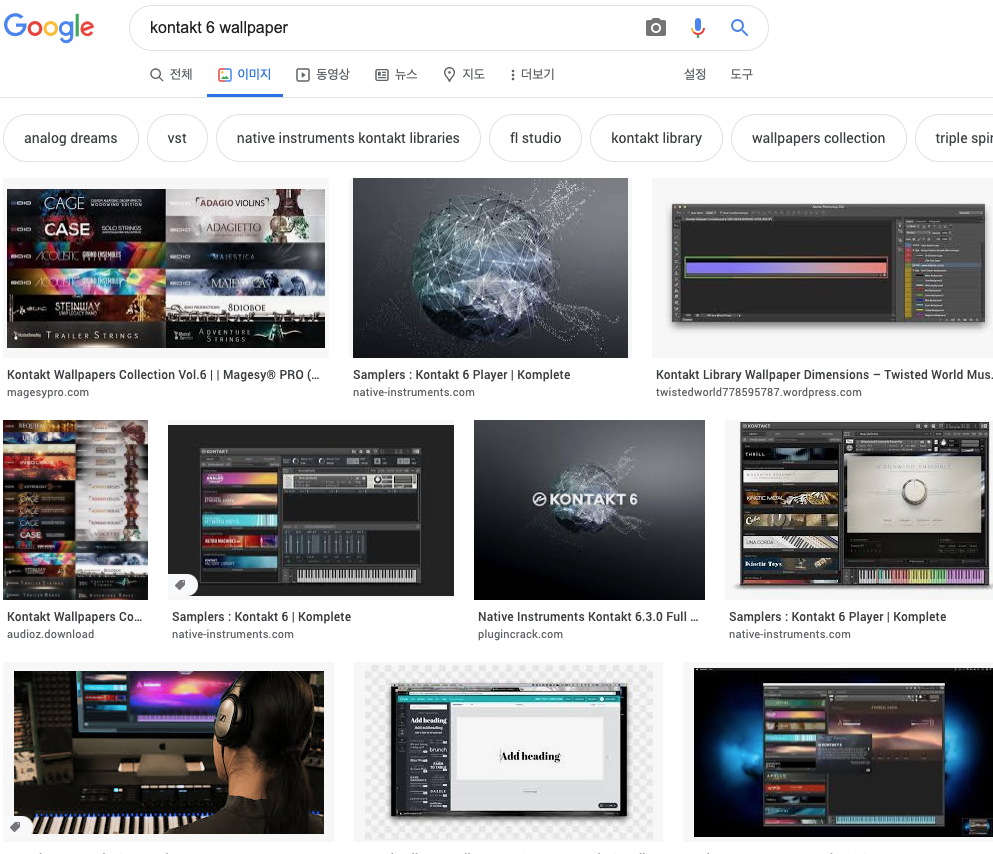
Task: Select the 이미지 (Images) tab
Action: [x=244, y=75]
